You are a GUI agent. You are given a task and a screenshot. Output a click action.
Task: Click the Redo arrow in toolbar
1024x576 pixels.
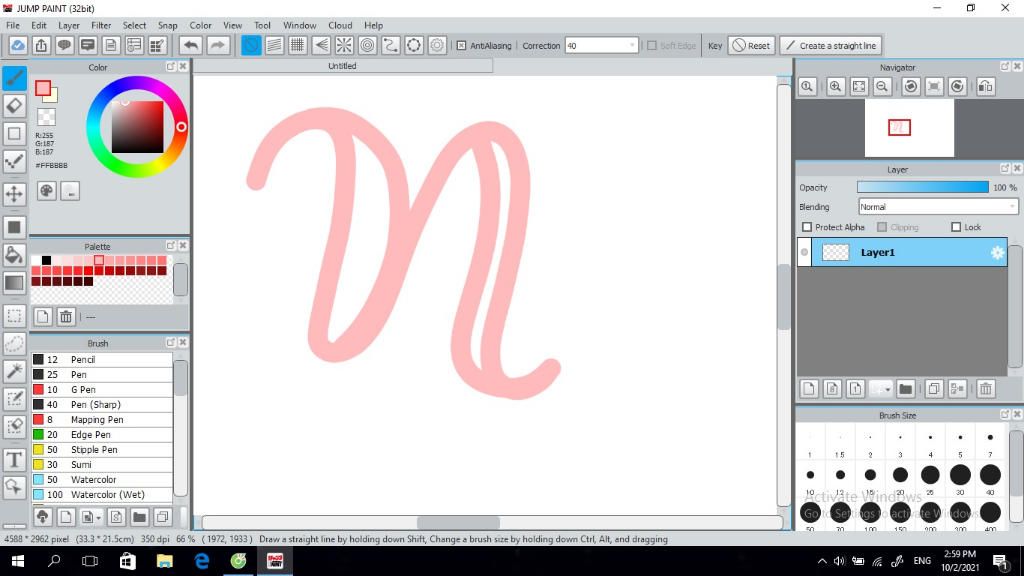point(217,46)
